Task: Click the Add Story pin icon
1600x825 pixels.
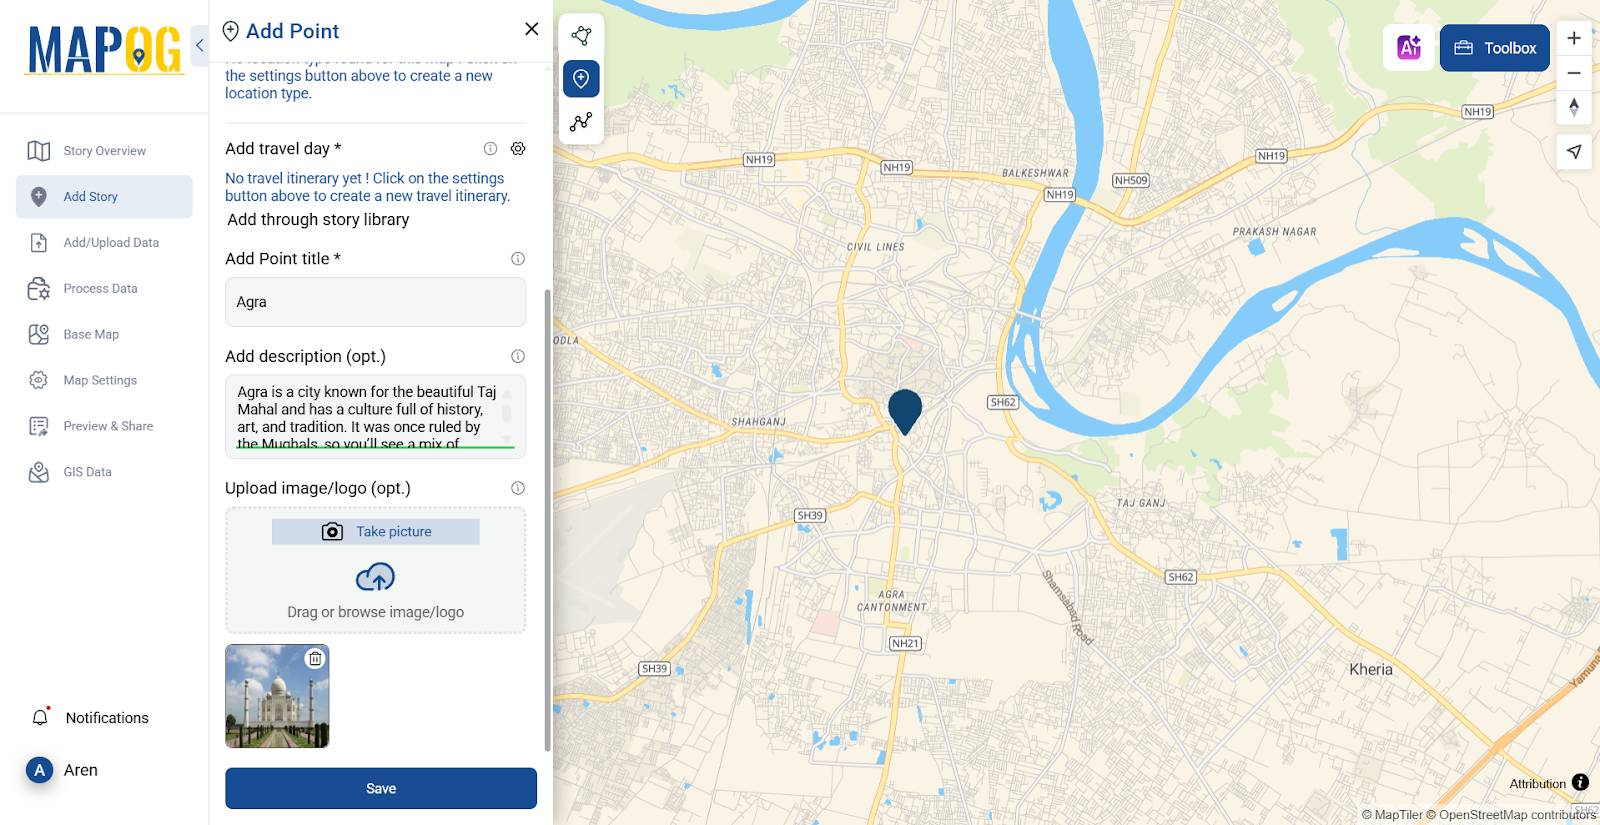Action: [39, 197]
